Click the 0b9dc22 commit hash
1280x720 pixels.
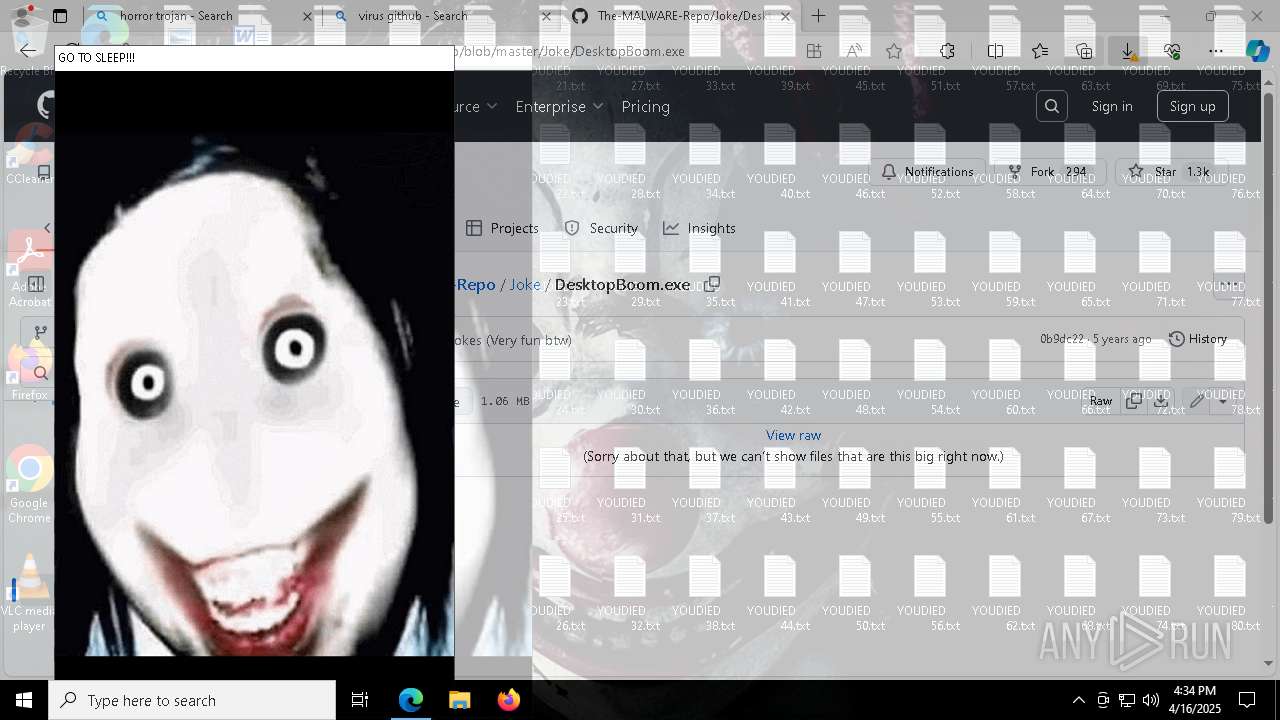point(1062,339)
